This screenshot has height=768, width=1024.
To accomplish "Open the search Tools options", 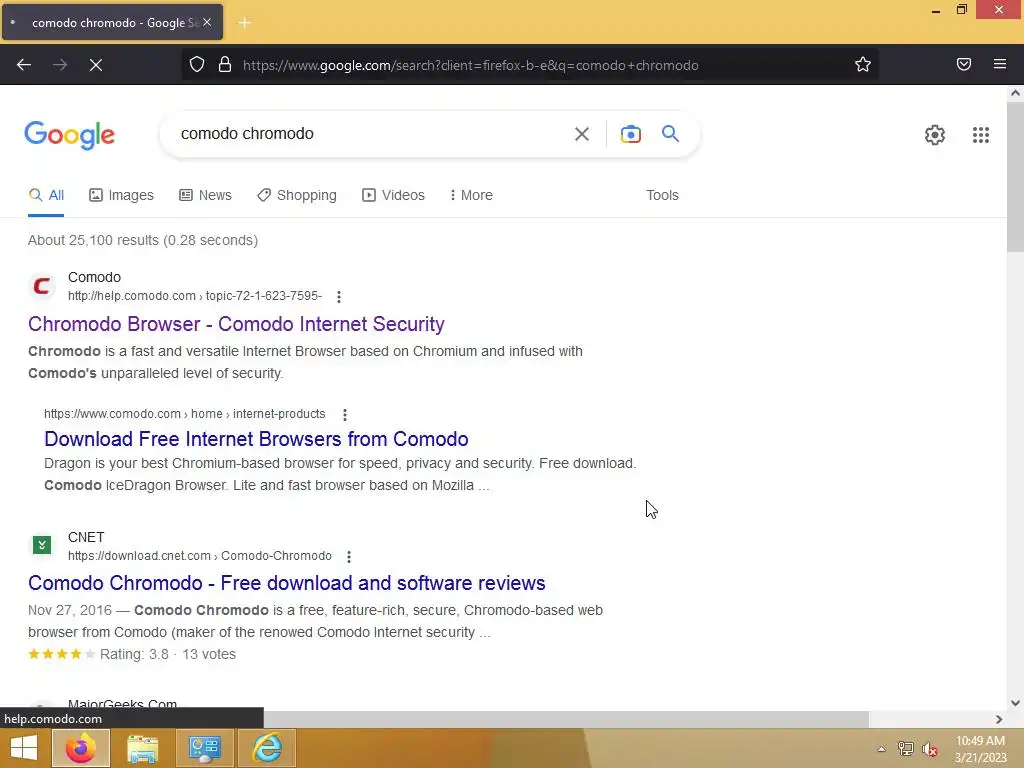I will click(662, 195).
